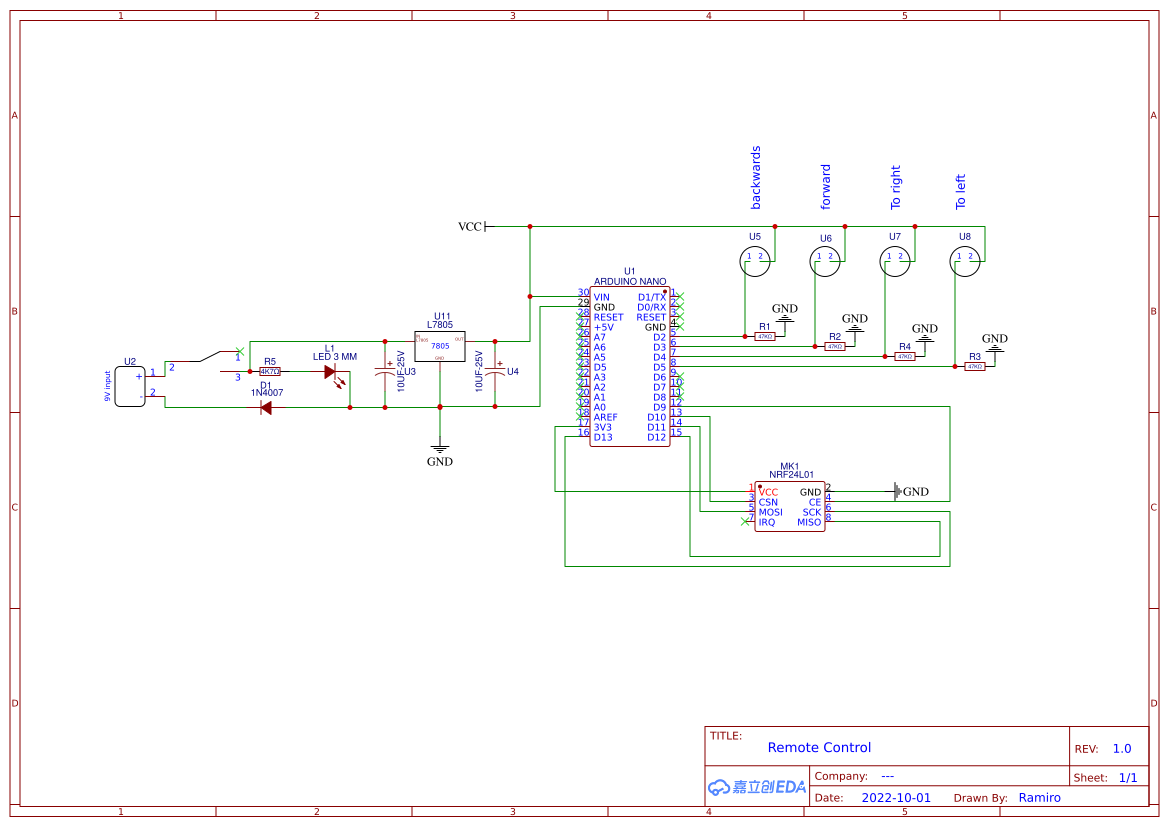Image resolution: width=1169 pixels, height=827 pixels.
Task: Select the U3 10UF-25V capacitor symbol
Action: [x=385, y=371]
